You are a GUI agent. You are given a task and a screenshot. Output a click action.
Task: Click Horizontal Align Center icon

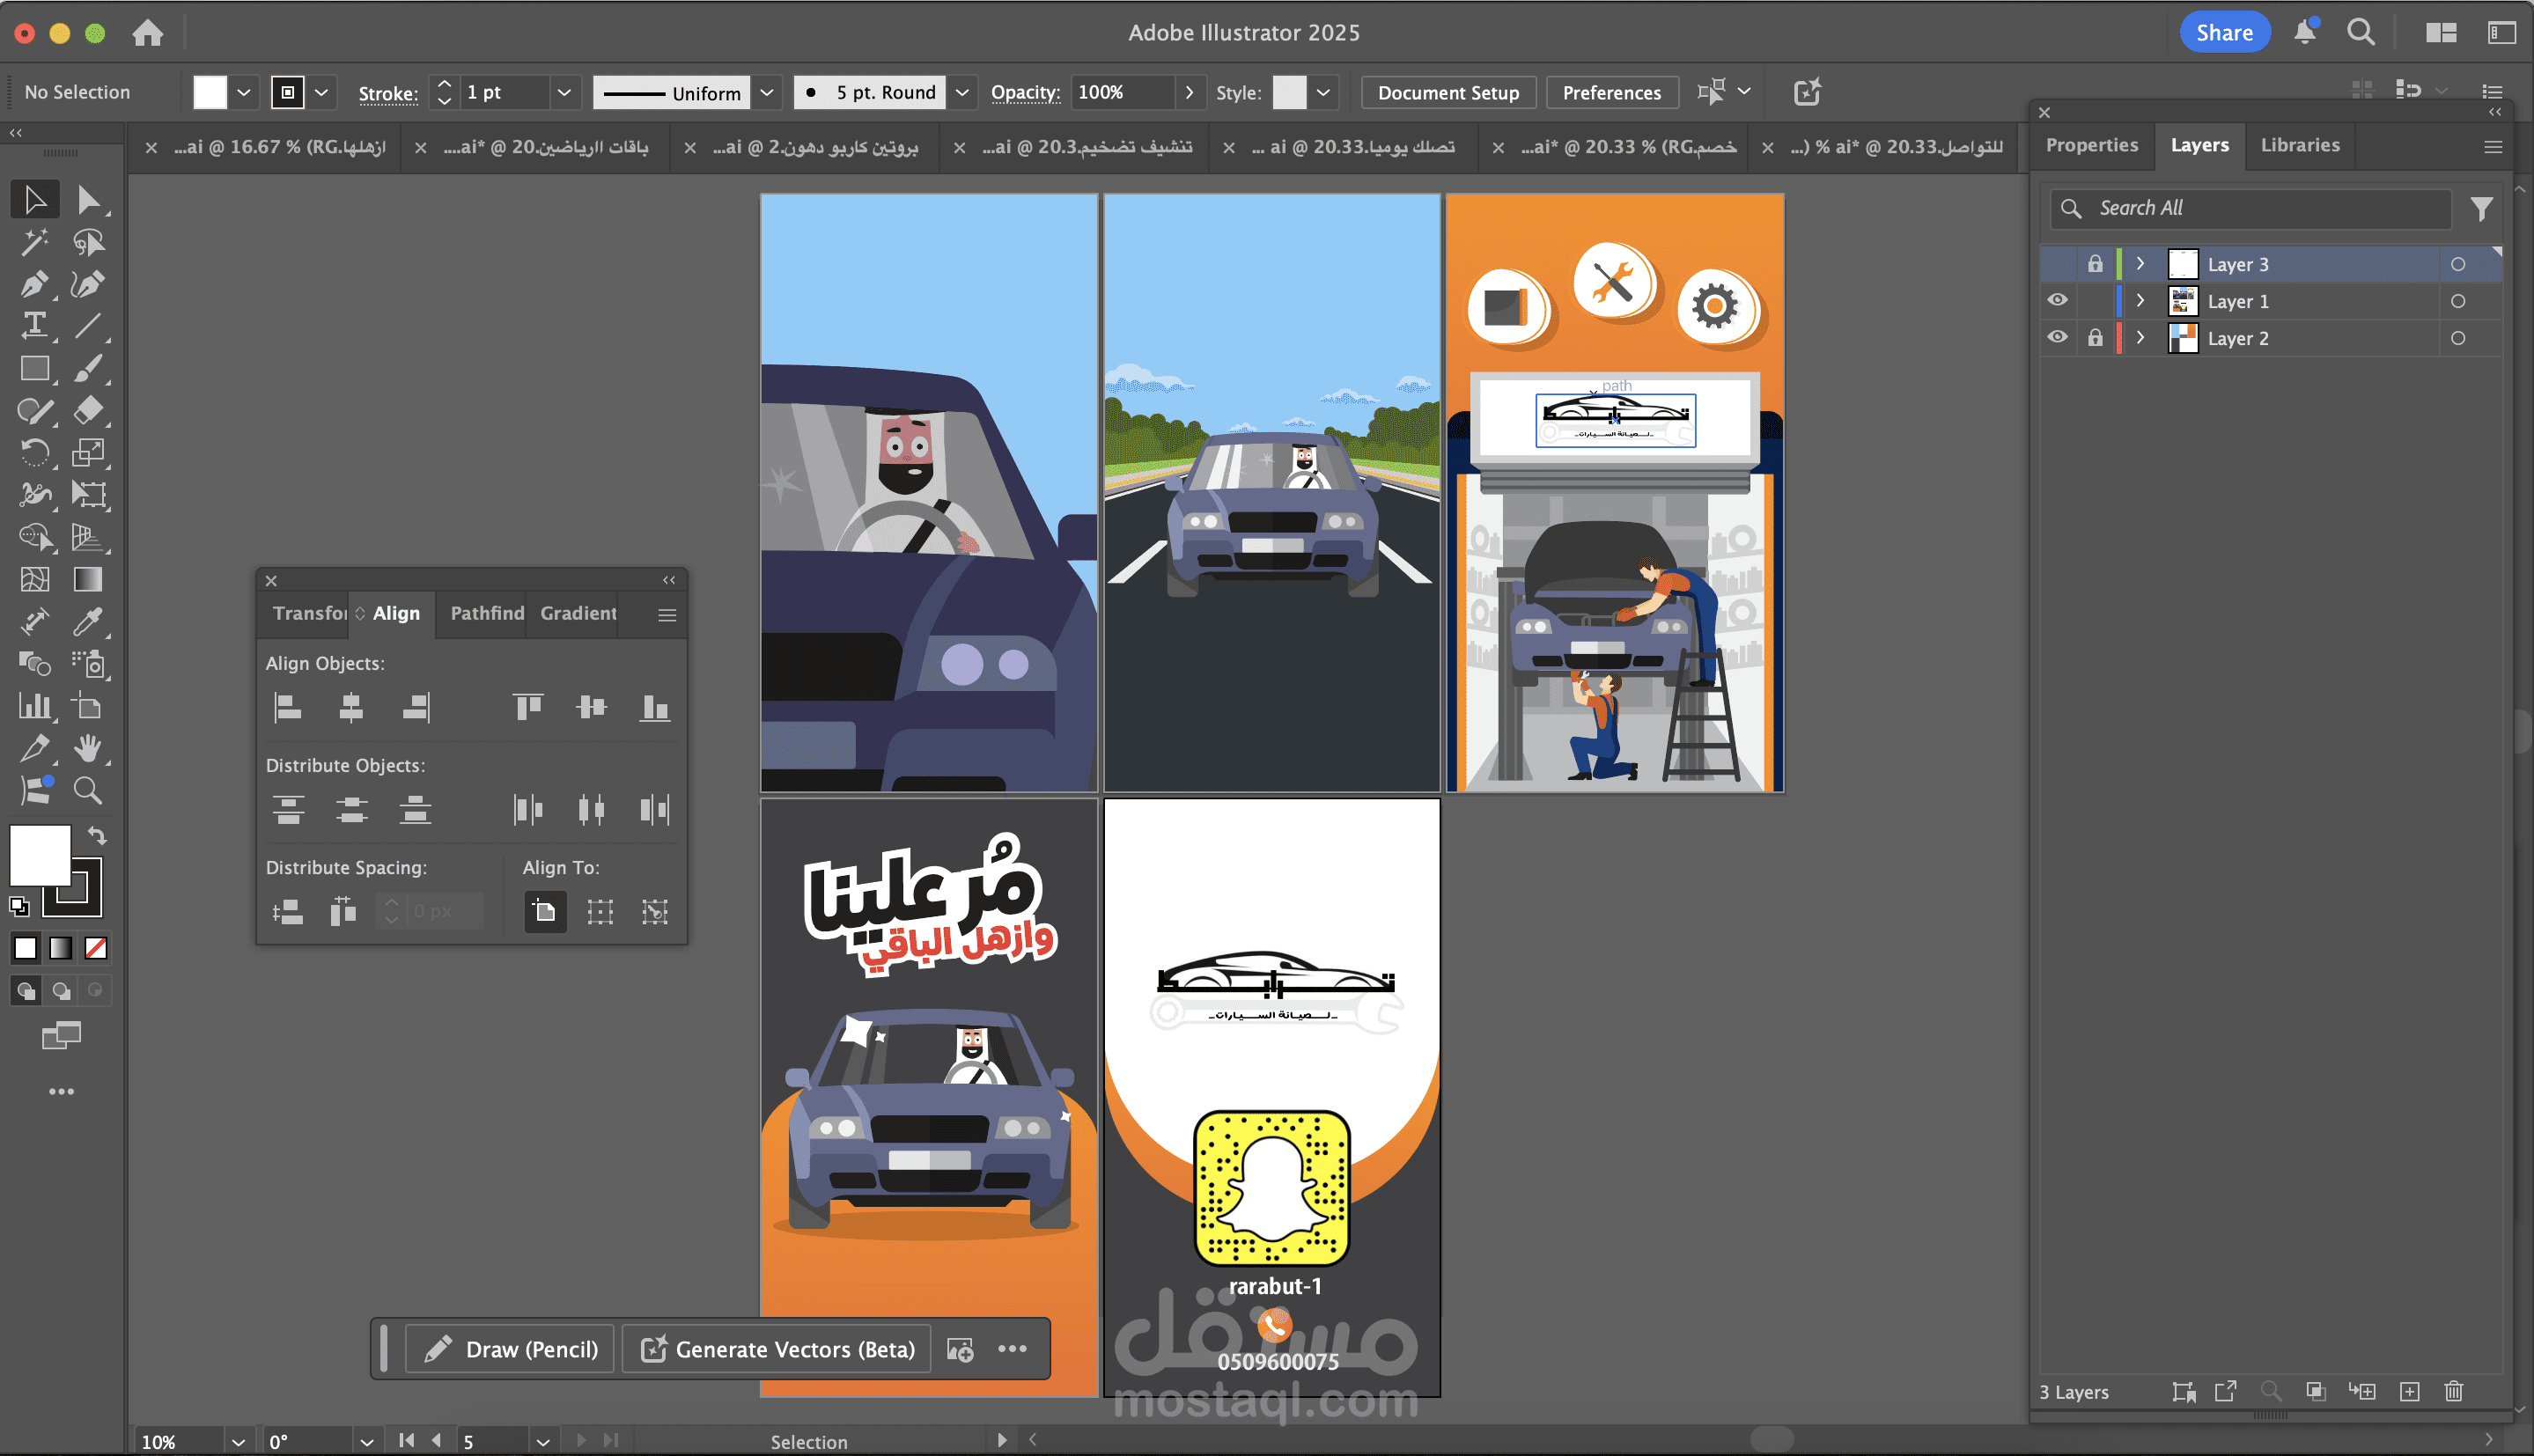pyautogui.click(x=351, y=708)
